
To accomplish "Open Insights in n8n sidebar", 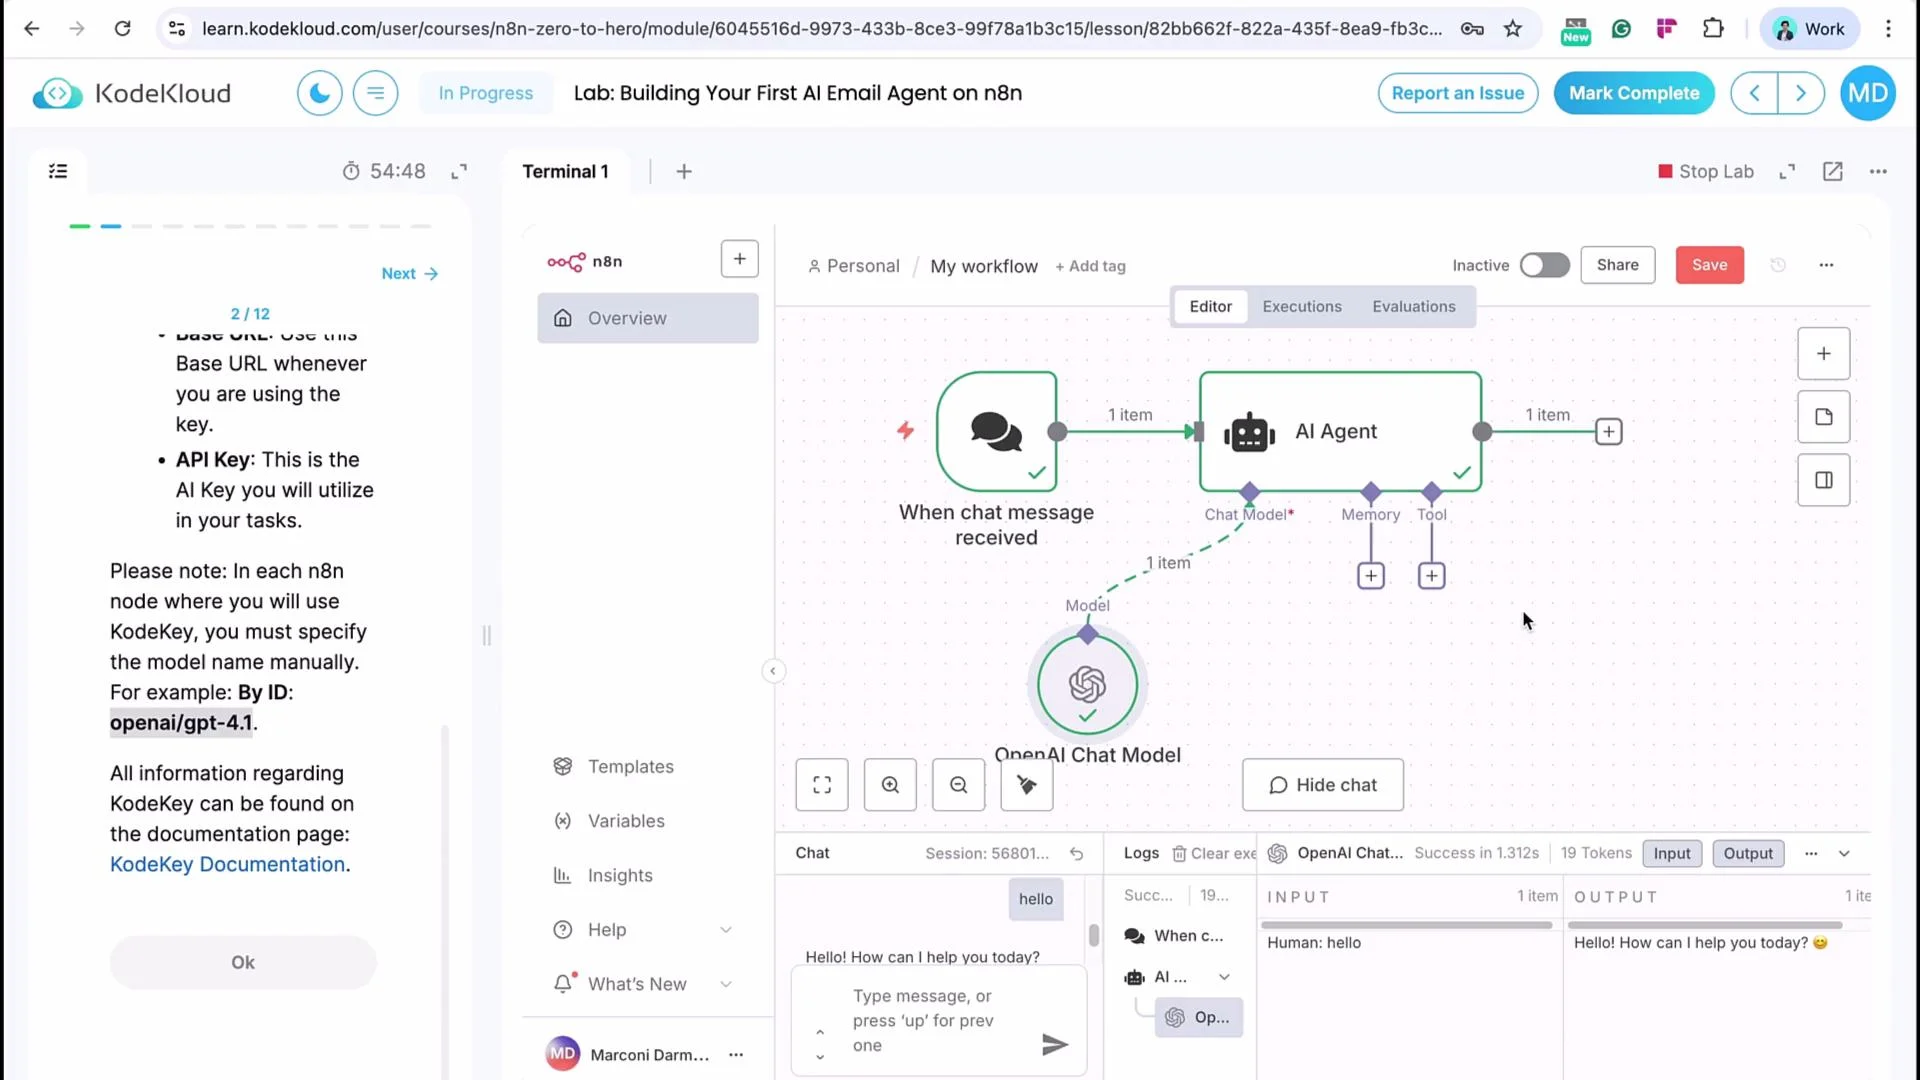I will (647, 876).
